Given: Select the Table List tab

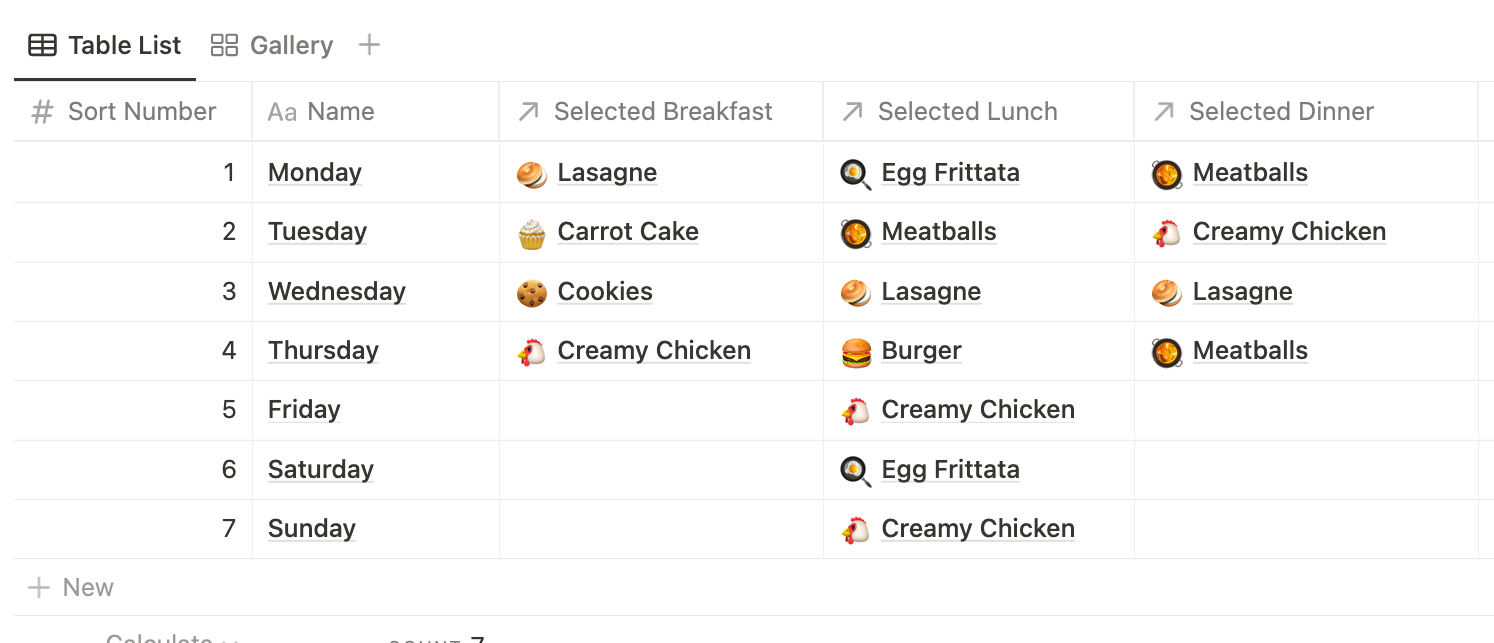Looking at the screenshot, I should point(124,45).
